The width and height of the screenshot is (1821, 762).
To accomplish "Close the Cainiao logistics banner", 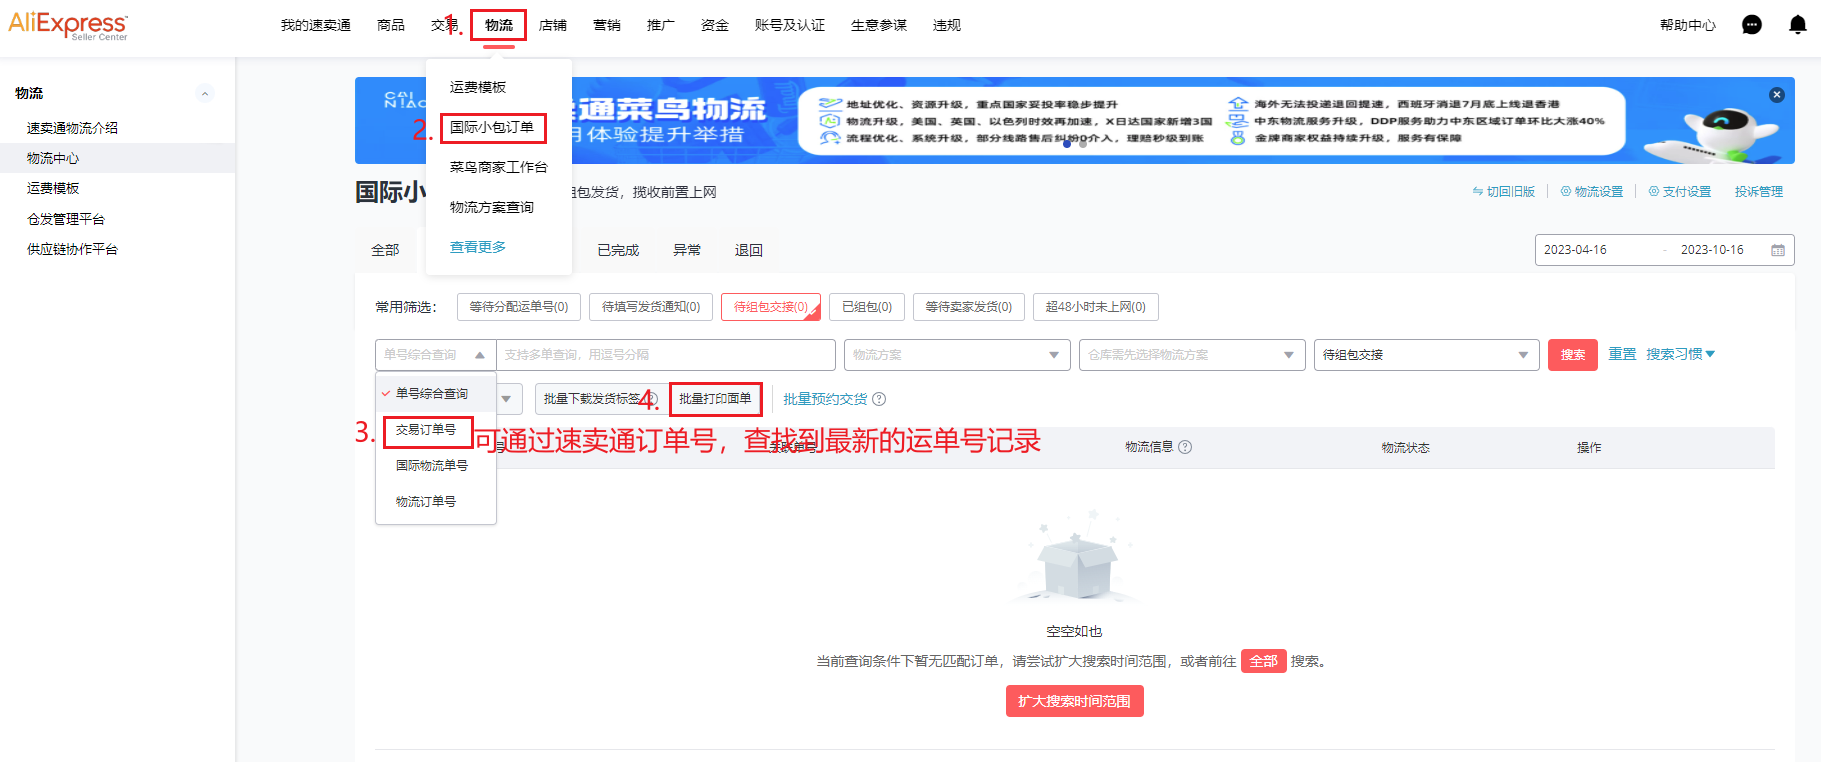I will [1776, 95].
